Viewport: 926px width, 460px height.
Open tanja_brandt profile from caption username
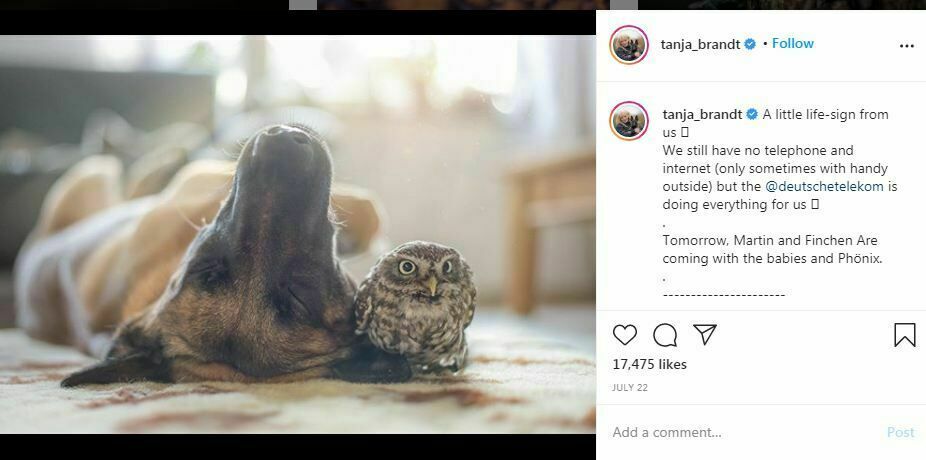pos(702,115)
